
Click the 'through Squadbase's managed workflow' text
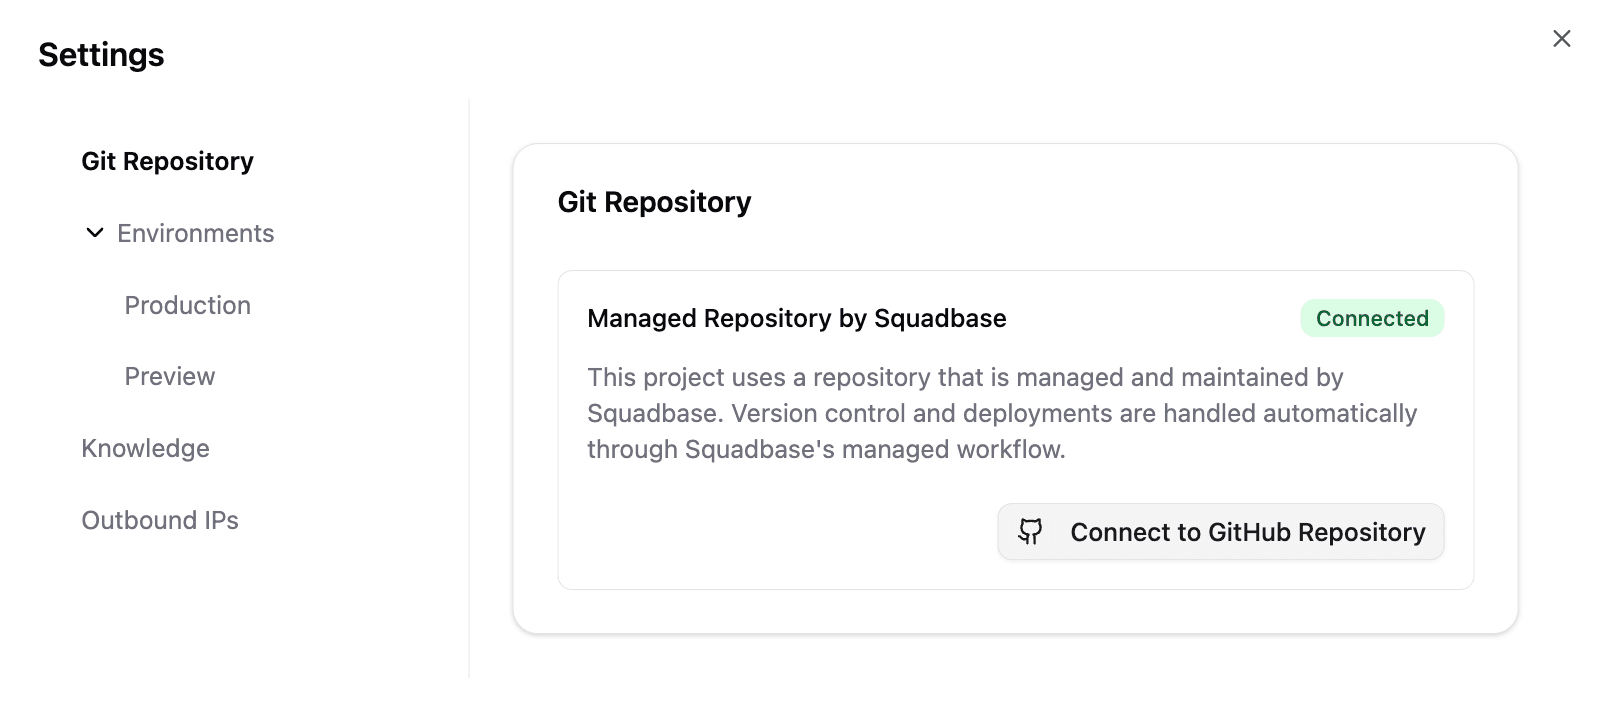click(826, 449)
